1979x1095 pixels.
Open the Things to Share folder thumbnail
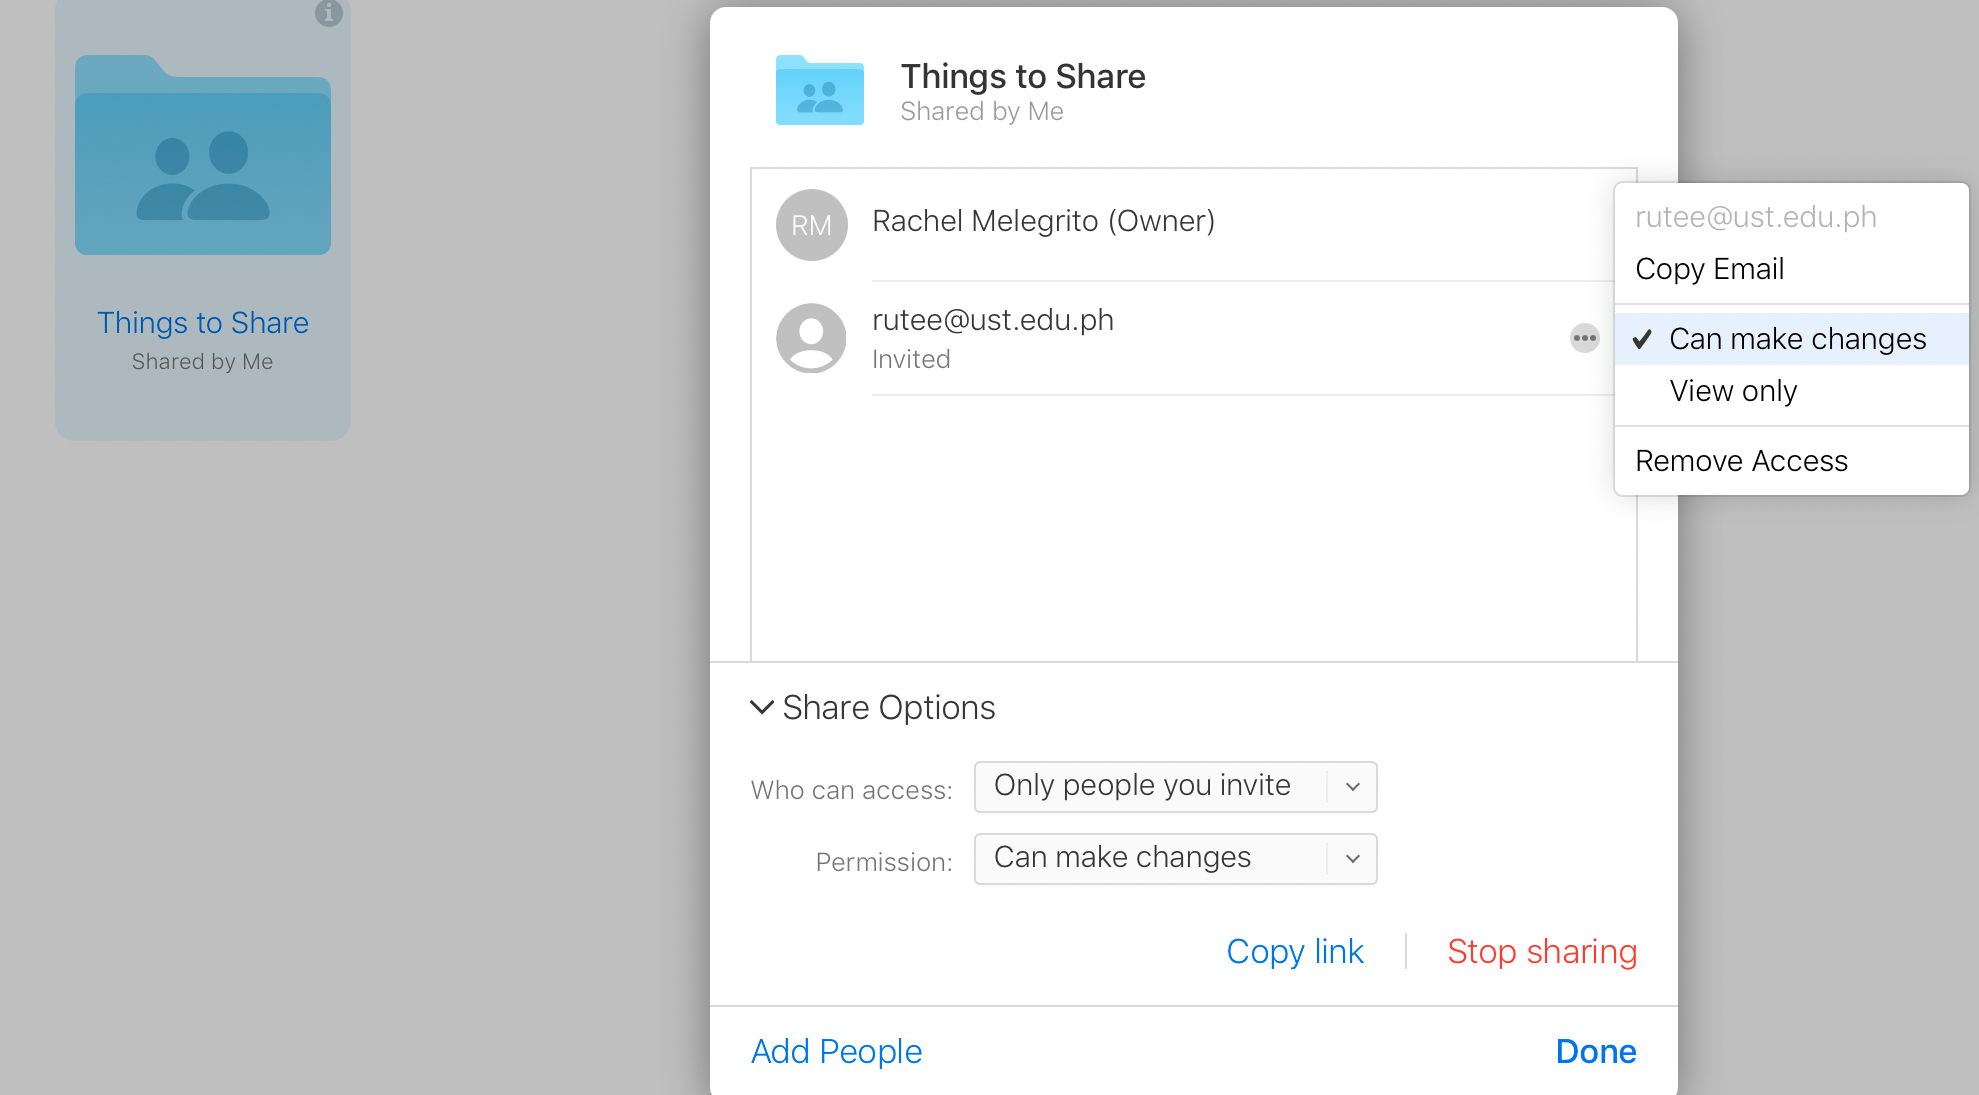click(203, 157)
